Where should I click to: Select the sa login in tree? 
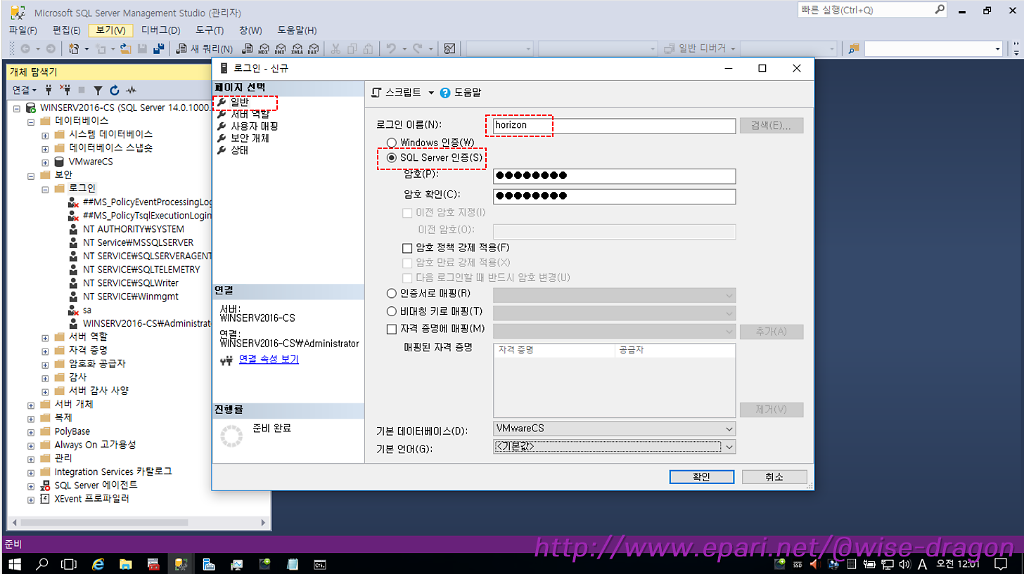click(87, 310)
